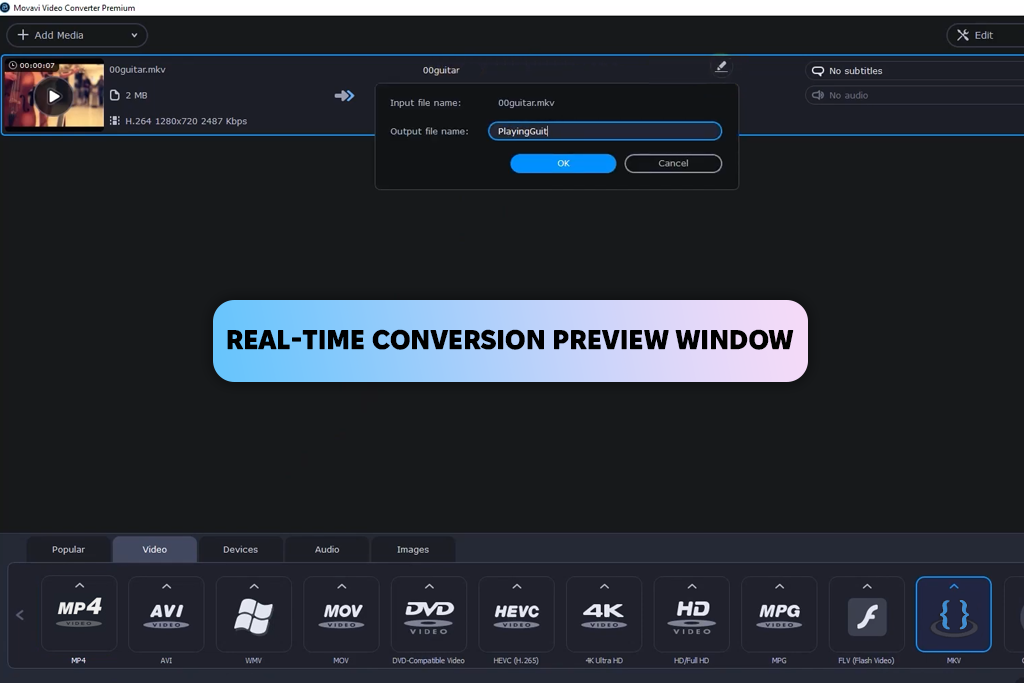The height and width of the screenshot is (683, 1024).
Task: Select the MPG video format icon
Action: click(779, 613)
